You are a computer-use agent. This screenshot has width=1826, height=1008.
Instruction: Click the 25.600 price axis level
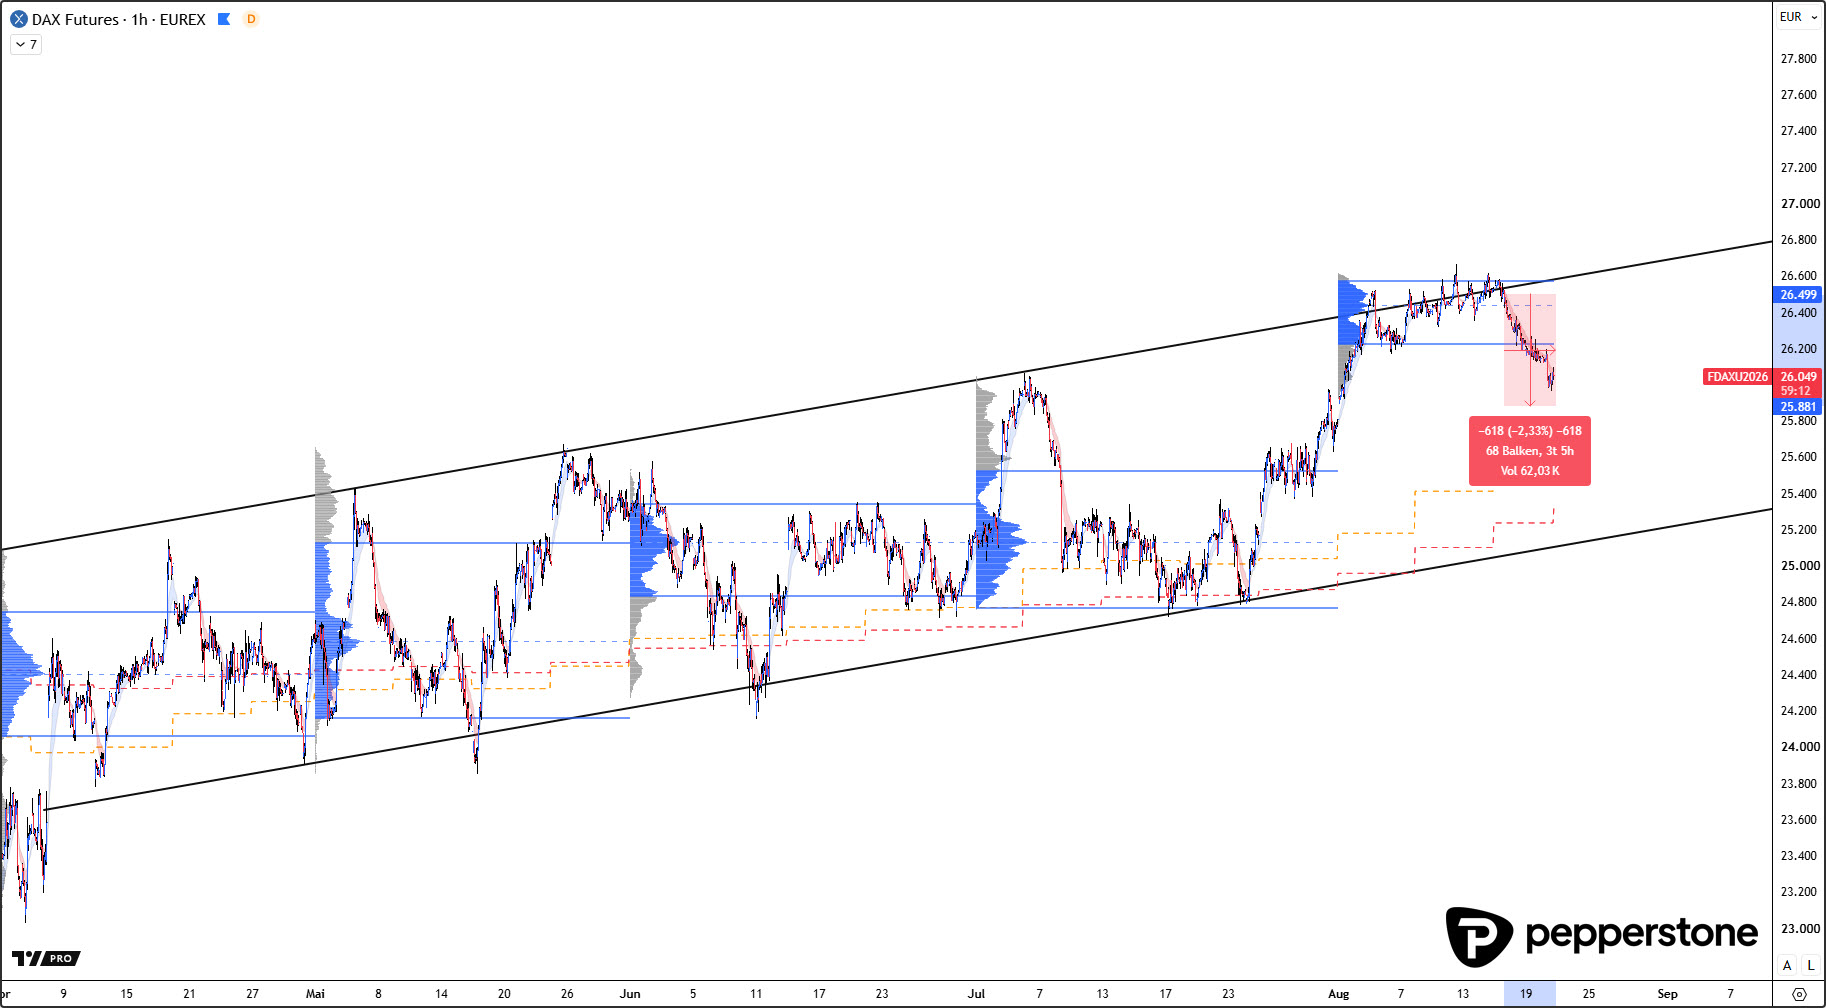[x=1798, y=457]
